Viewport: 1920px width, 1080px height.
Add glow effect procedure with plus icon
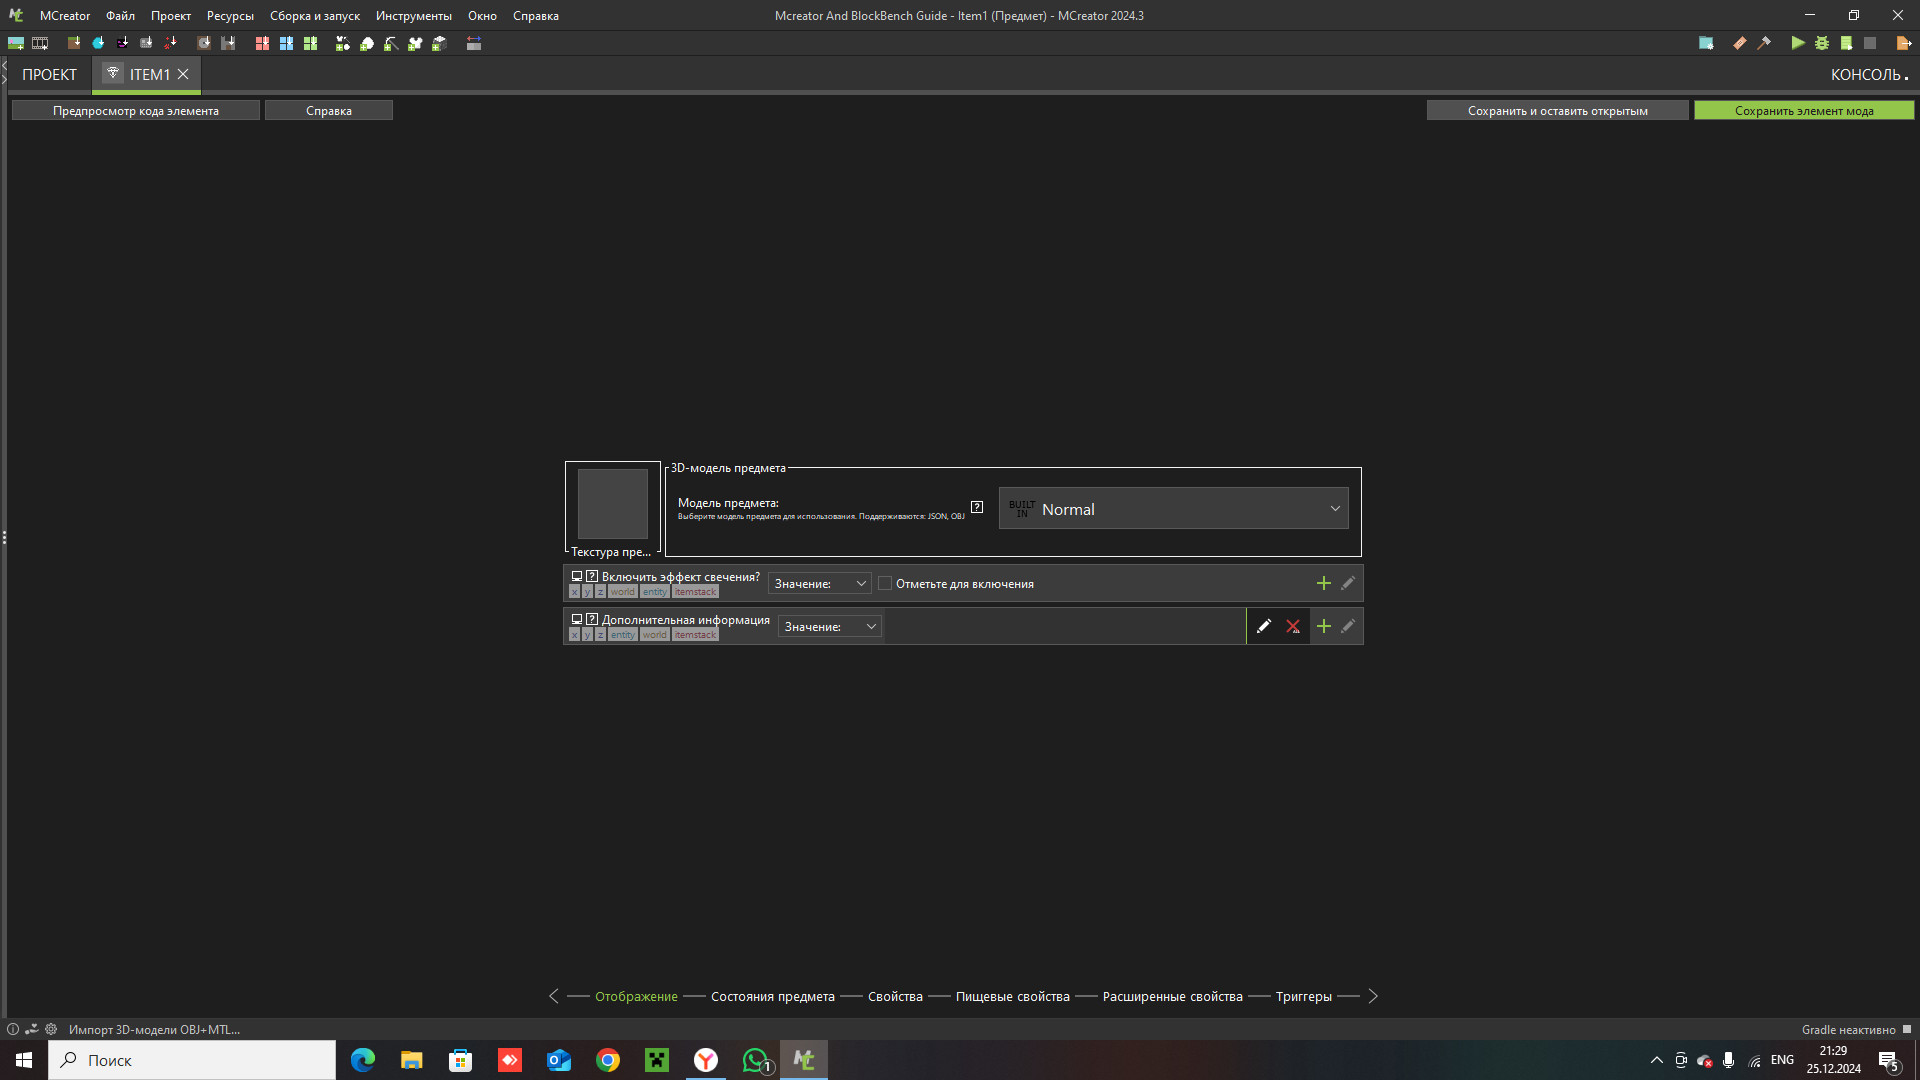coord(1323,584)
